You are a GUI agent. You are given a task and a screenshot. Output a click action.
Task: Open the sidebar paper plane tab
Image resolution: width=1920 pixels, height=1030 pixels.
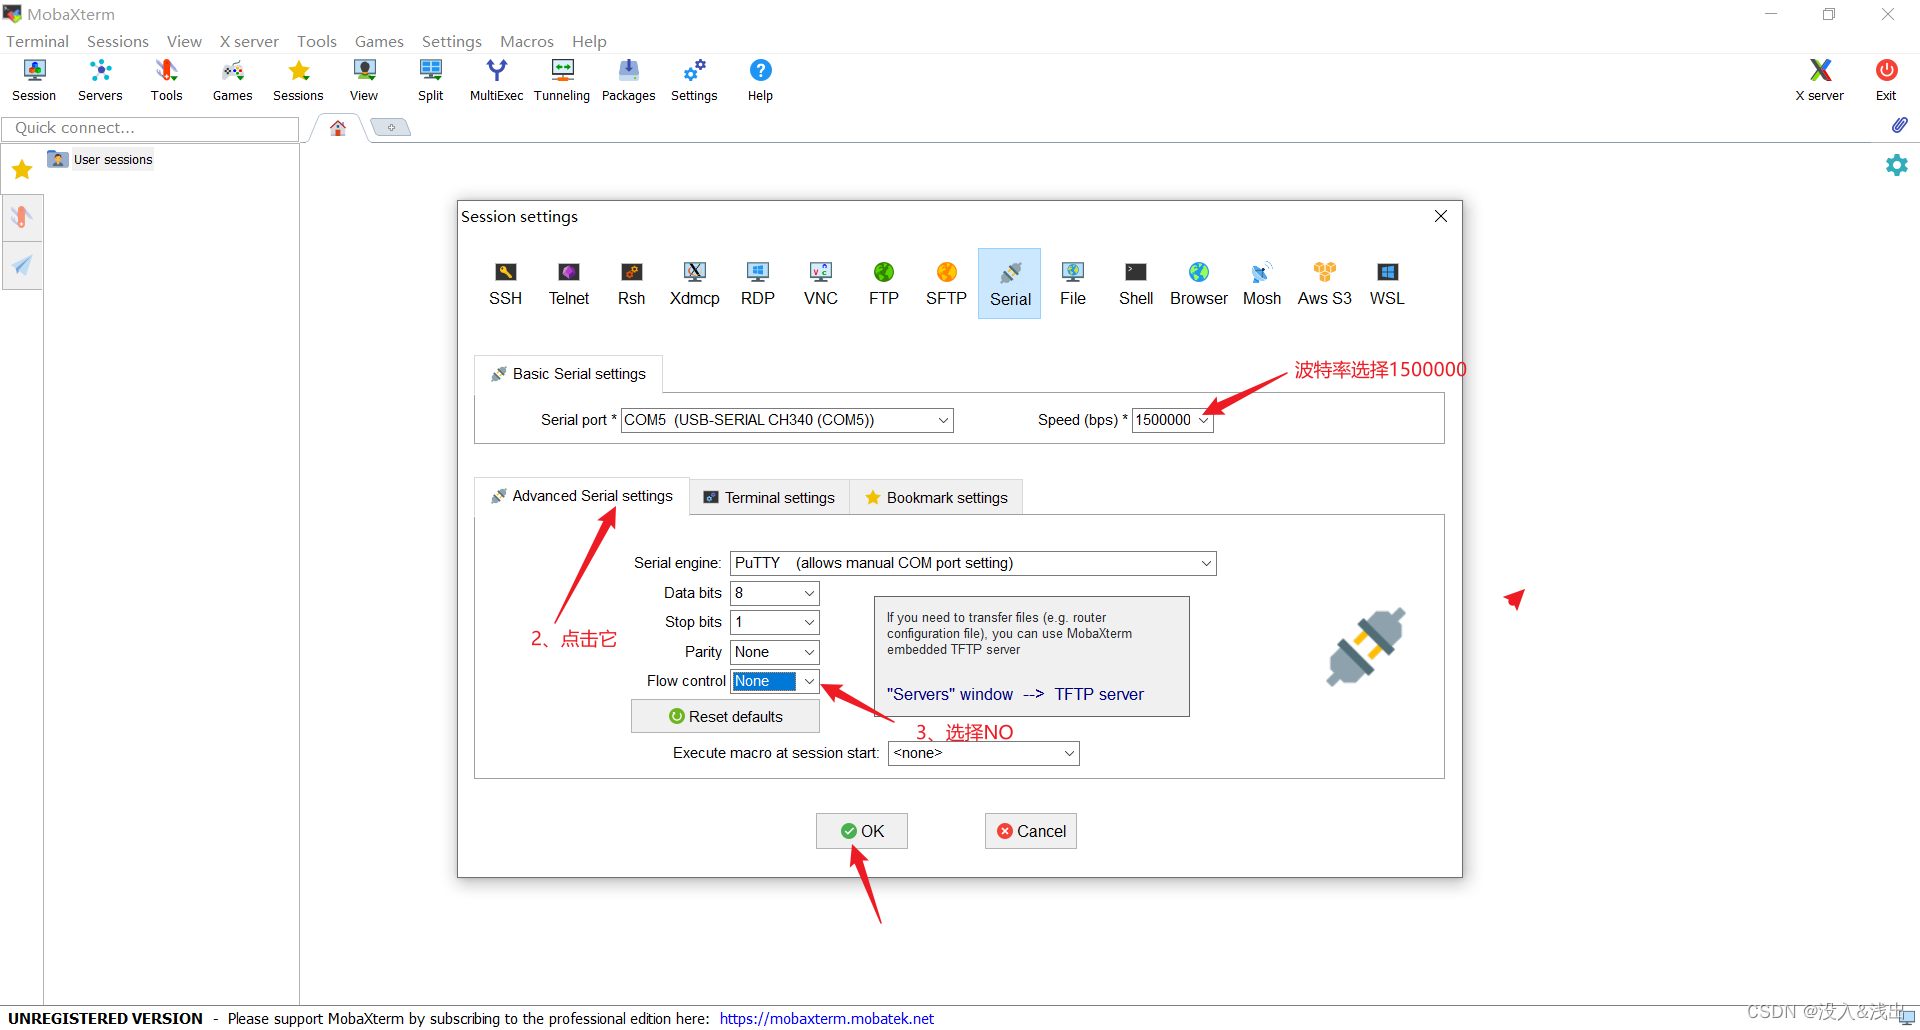22,265
